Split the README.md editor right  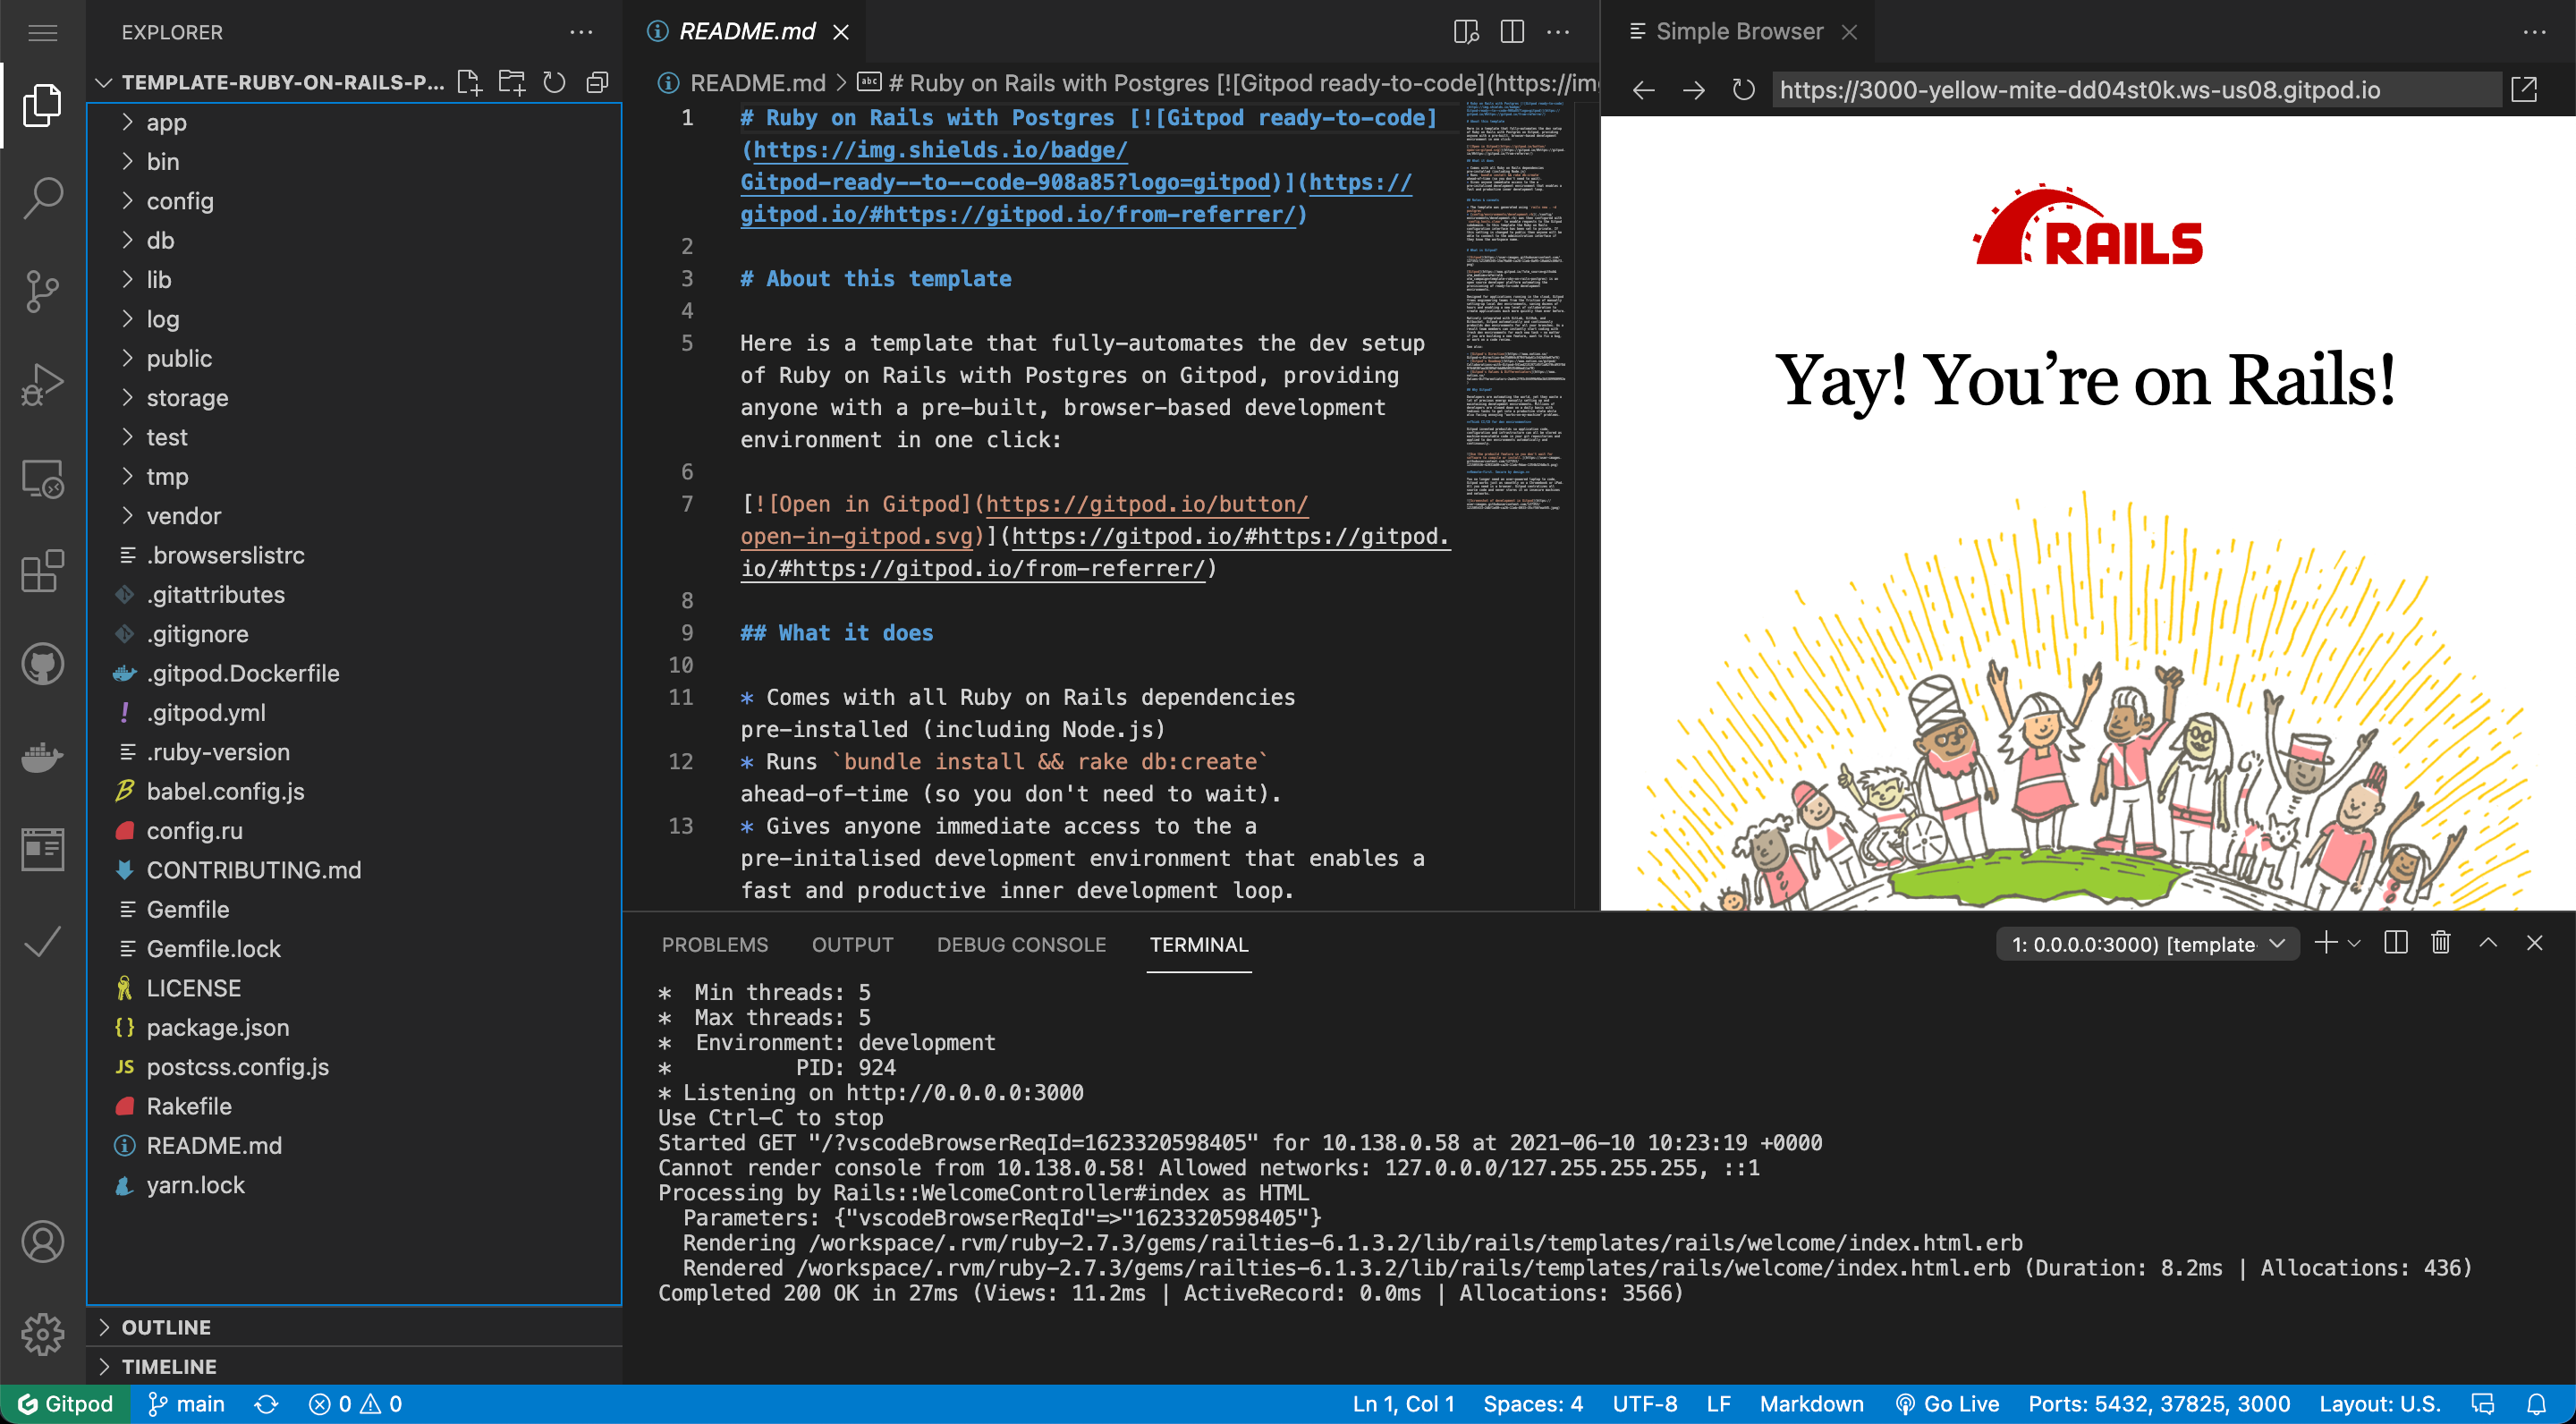tap(1512, 32)
